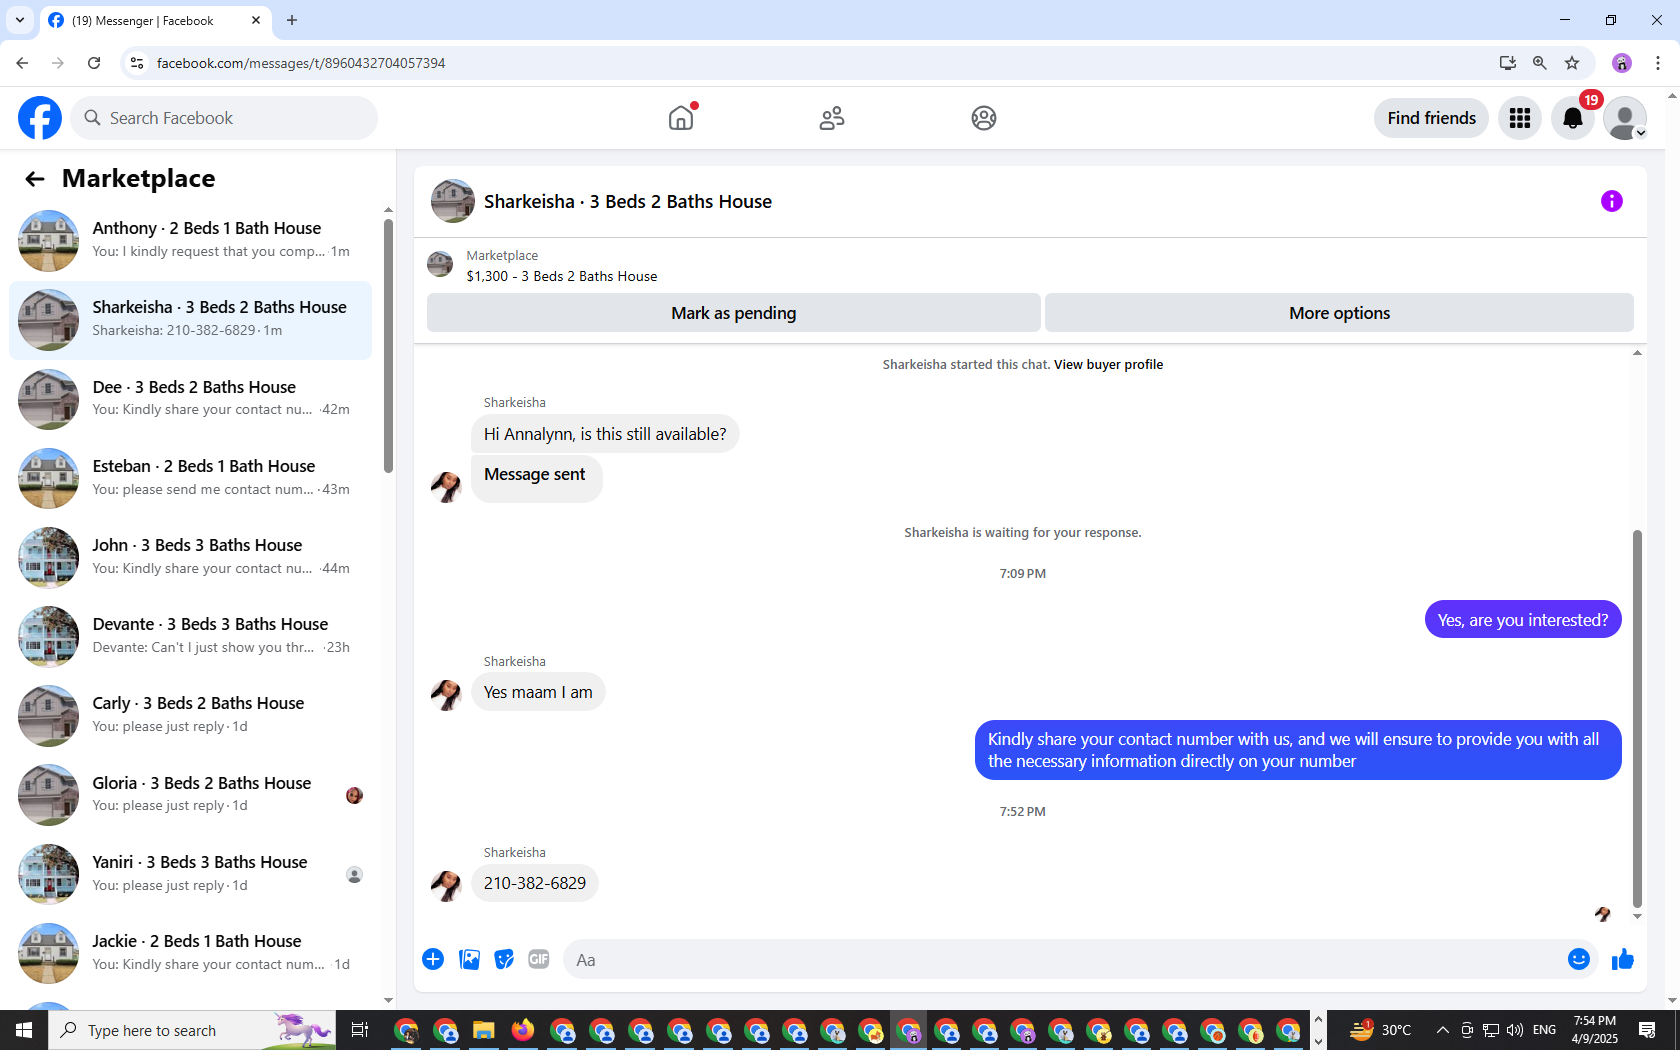Screen dimensions: 1680x1050
Task: Send a thumbs-up like
Action: pyautogui.click(x=1622, y=960)
